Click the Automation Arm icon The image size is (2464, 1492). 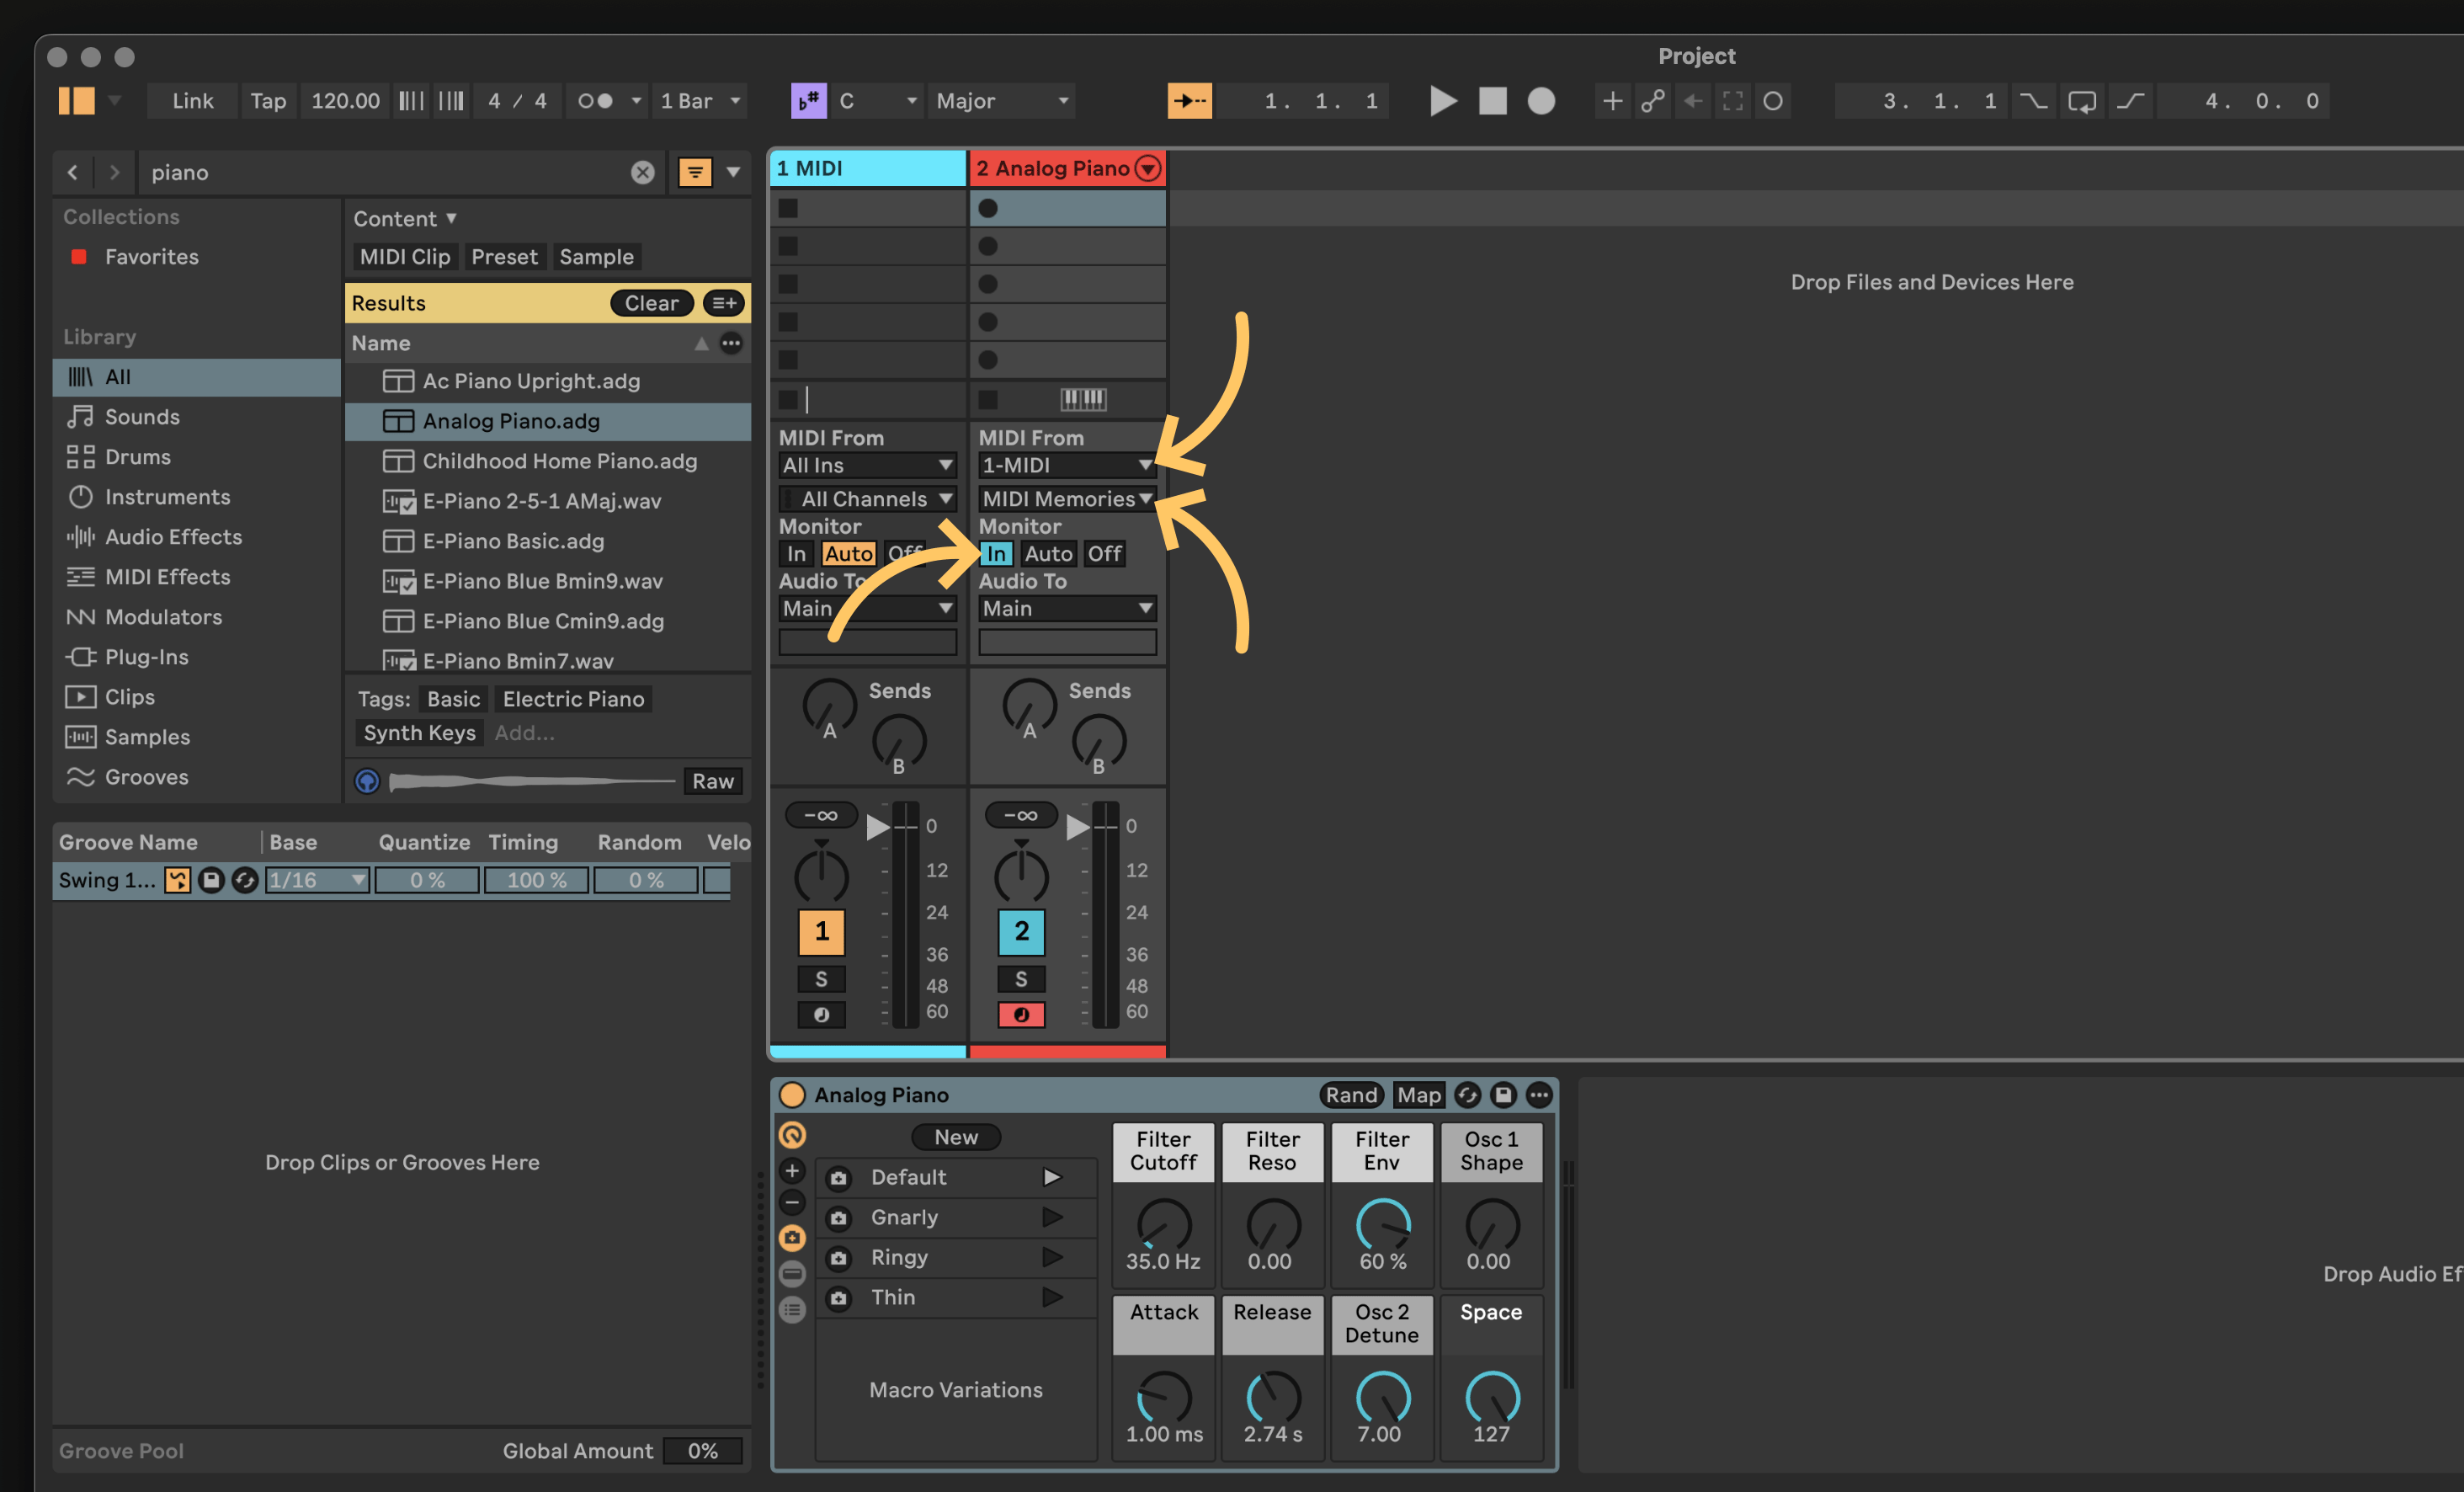point(1653,101)
